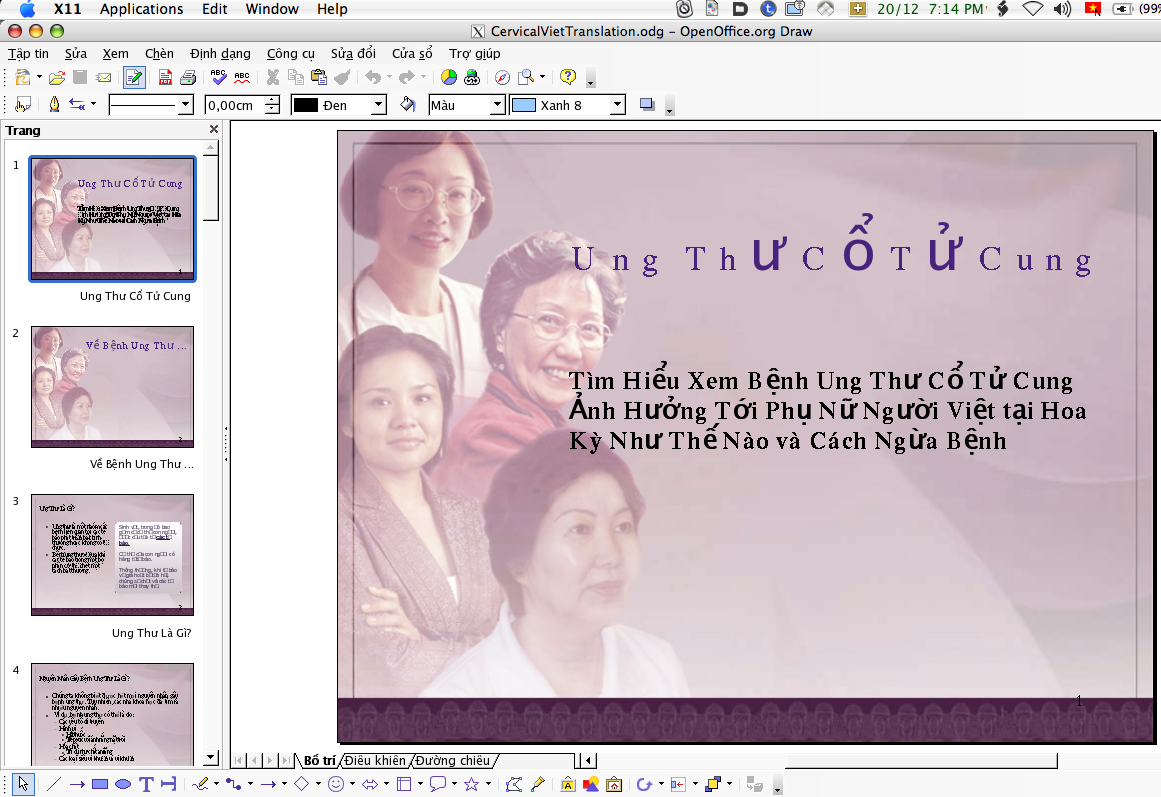
Task: Select the Callouts speech bubble tool
Action: tap(438, 784)
